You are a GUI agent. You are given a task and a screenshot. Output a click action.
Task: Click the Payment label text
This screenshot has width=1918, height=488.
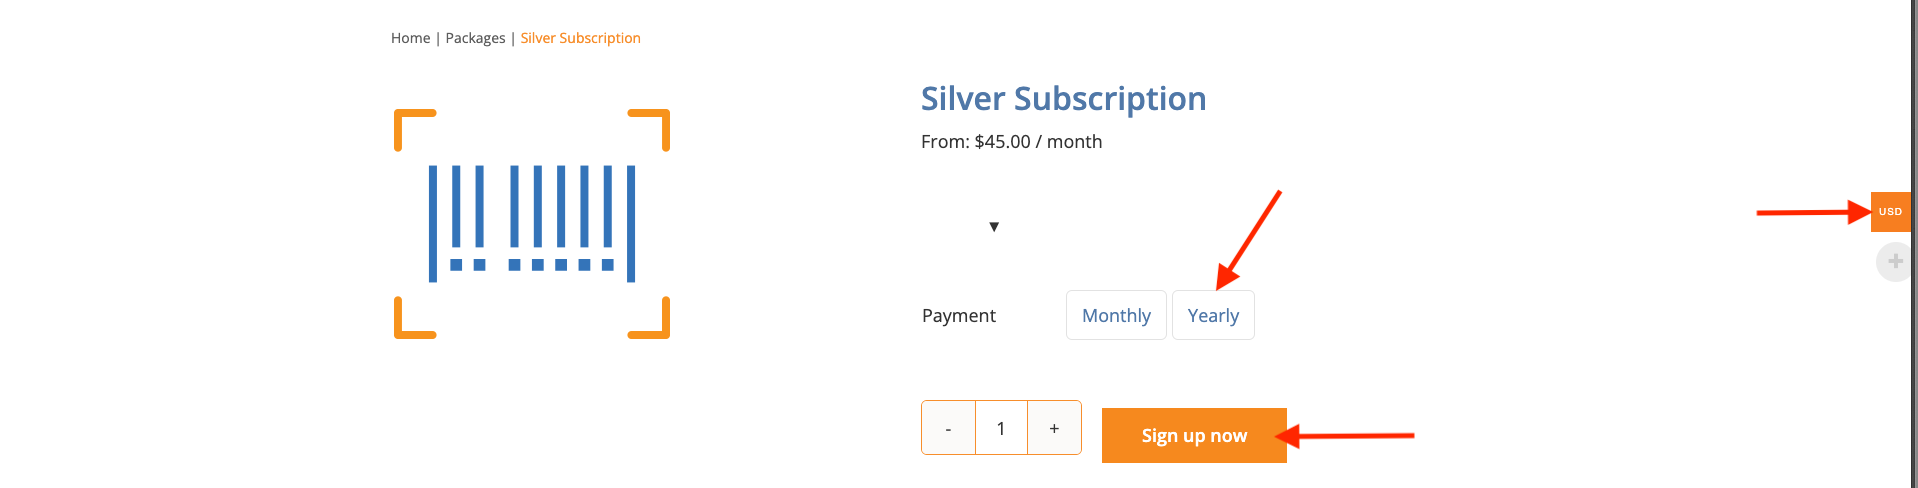(958, 316)
